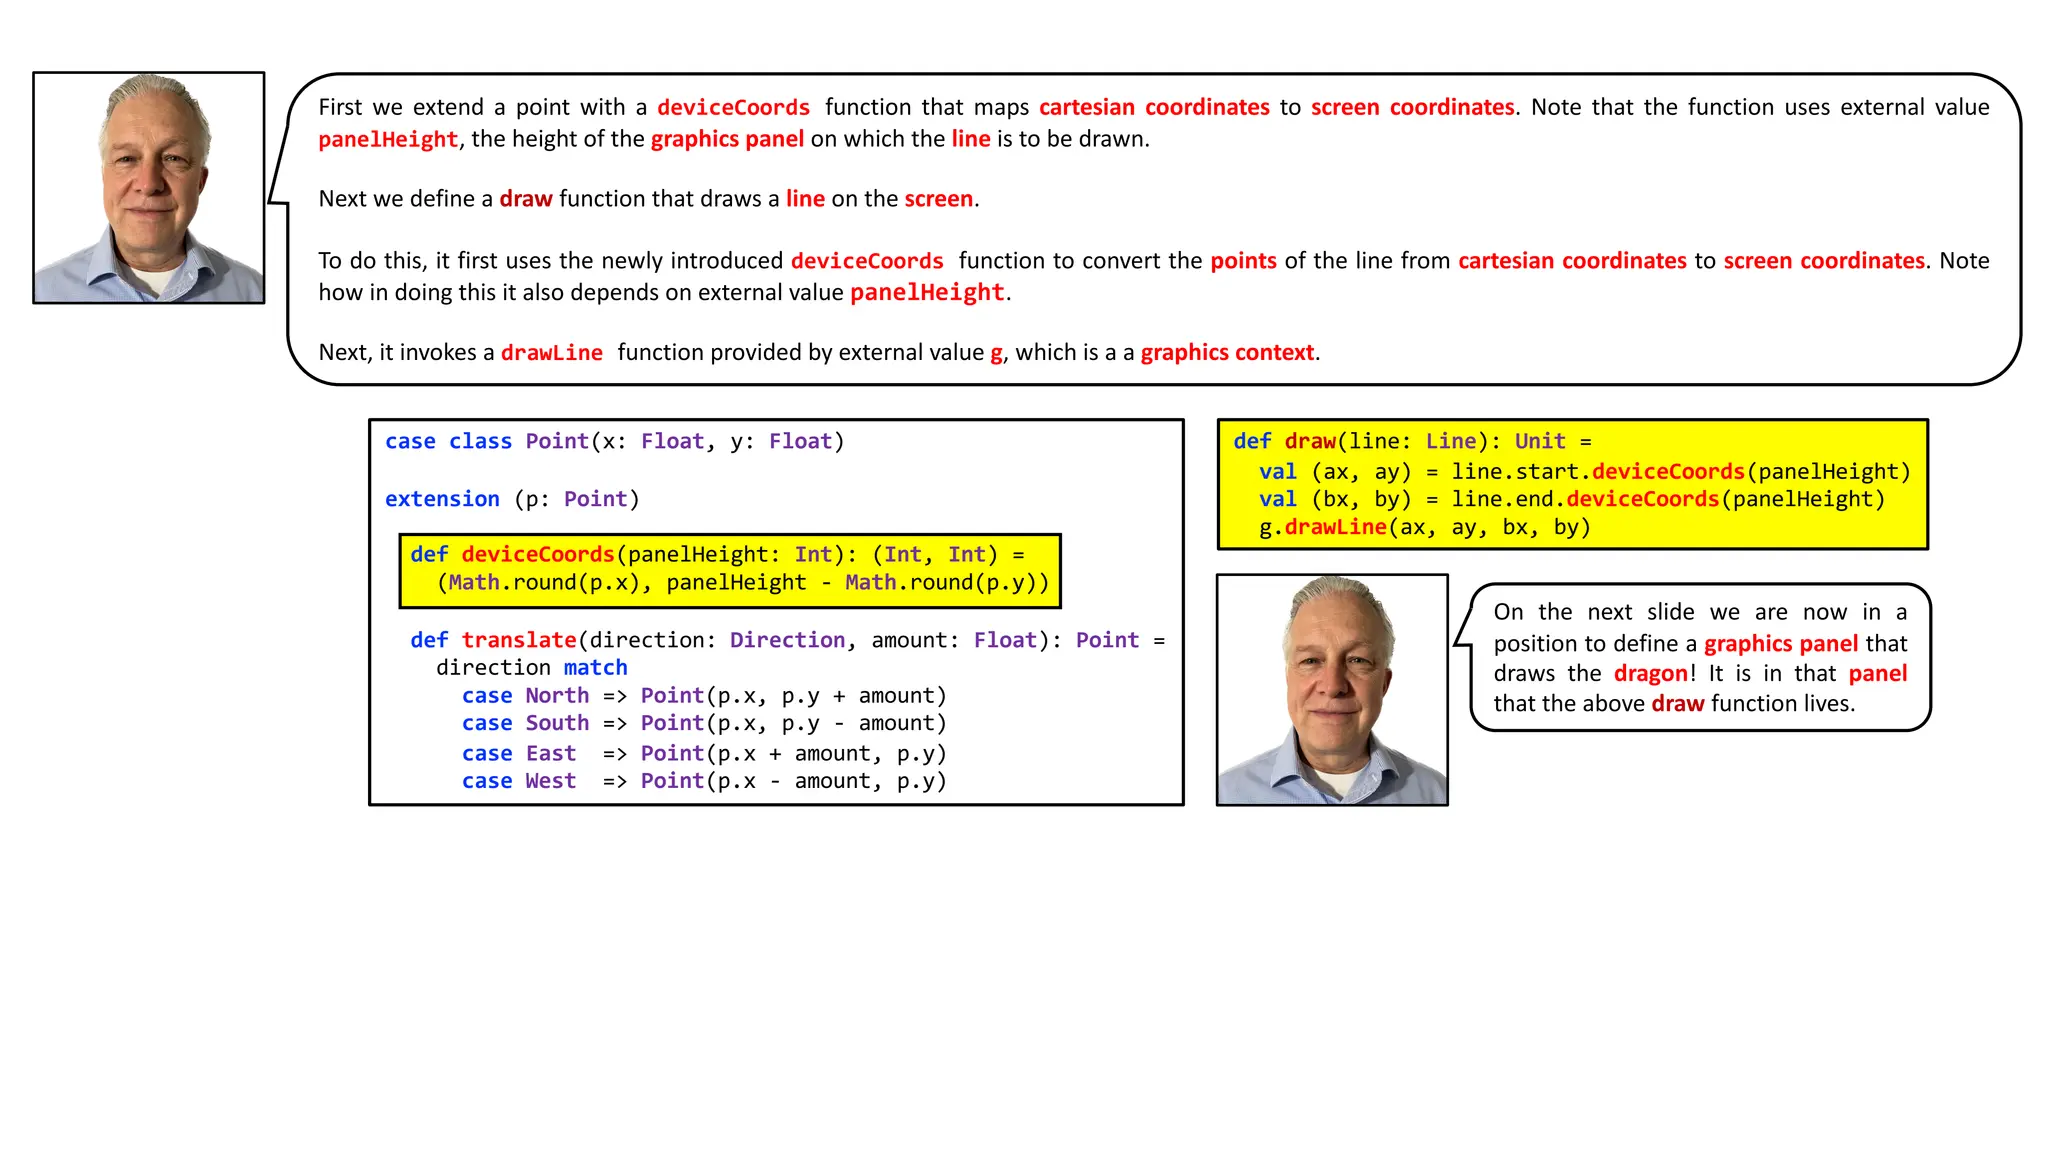Screen dimensions: 2048x1152
Task: Click red 'panelHeight' at the start of the second text line
Action: click(x=388, y=139)
